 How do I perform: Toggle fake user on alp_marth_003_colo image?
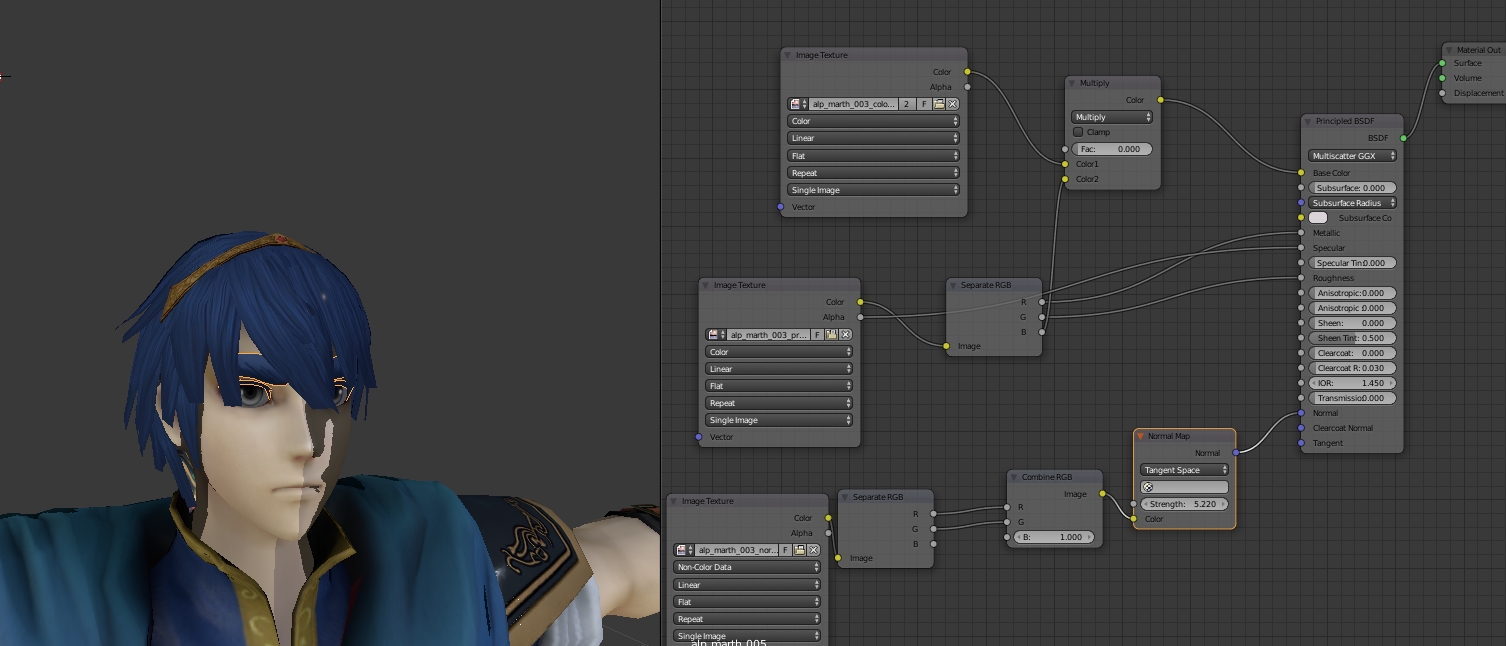click(925, 104)
